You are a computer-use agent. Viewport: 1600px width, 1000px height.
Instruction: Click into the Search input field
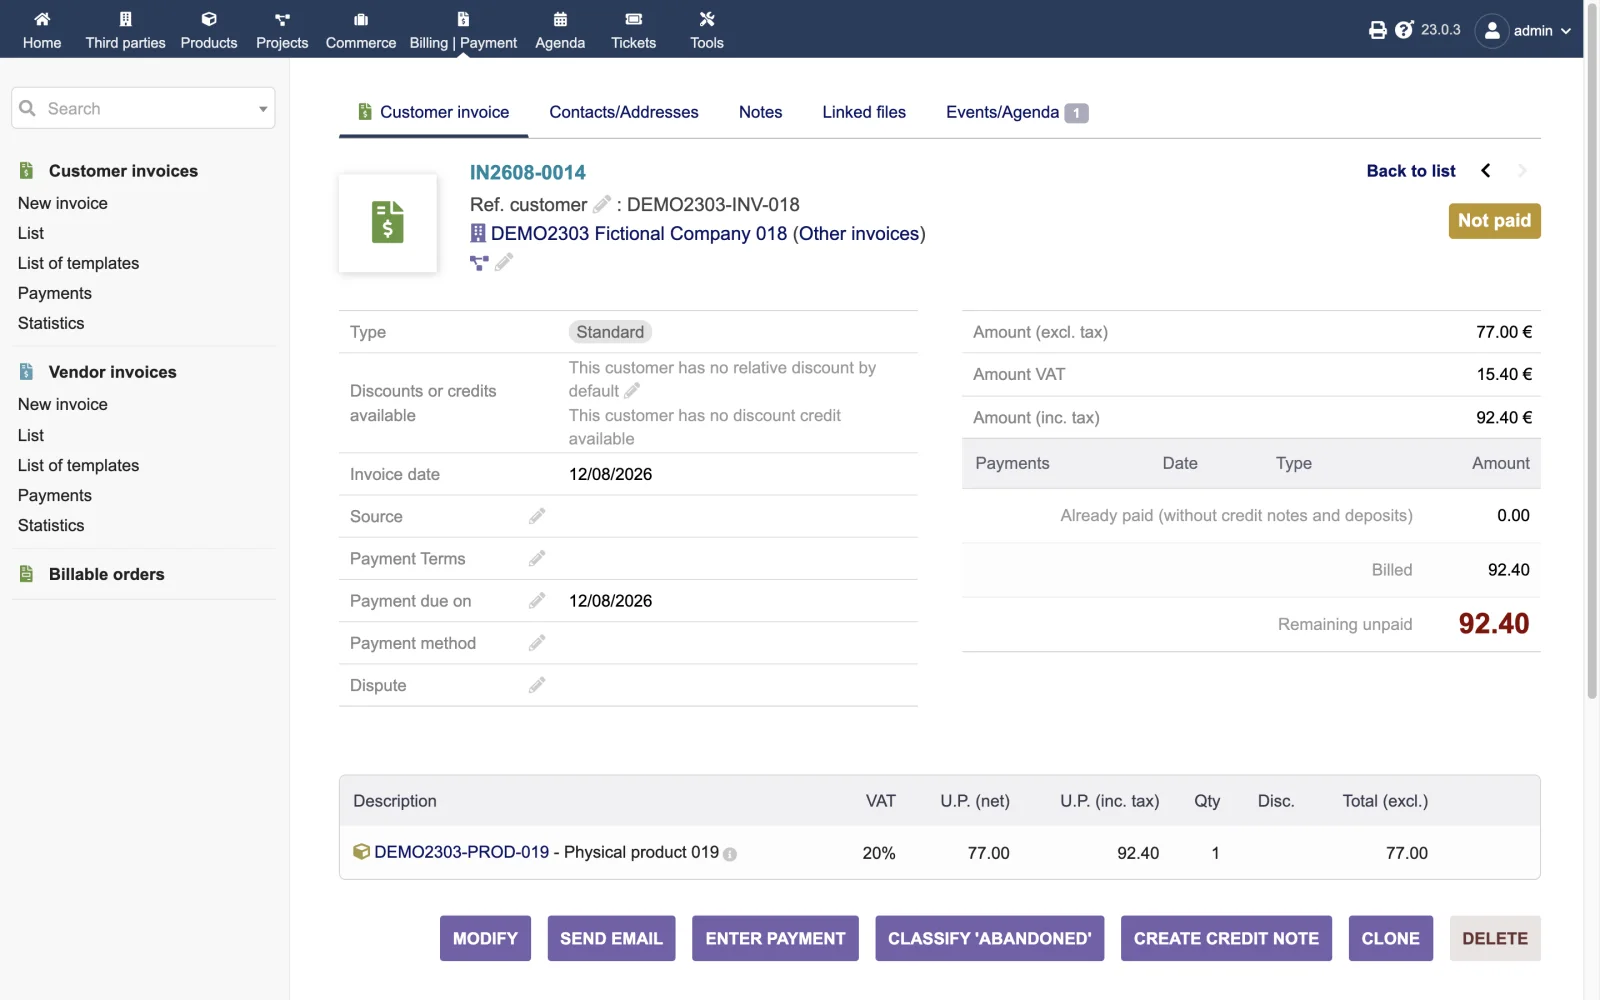coord(143,108)
